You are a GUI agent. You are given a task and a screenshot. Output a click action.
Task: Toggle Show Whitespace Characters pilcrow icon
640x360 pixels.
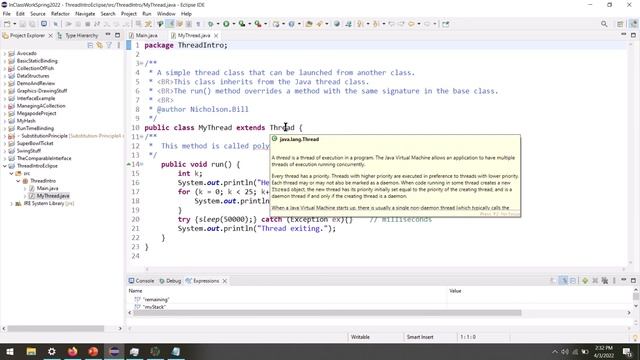tap(198, 24)
